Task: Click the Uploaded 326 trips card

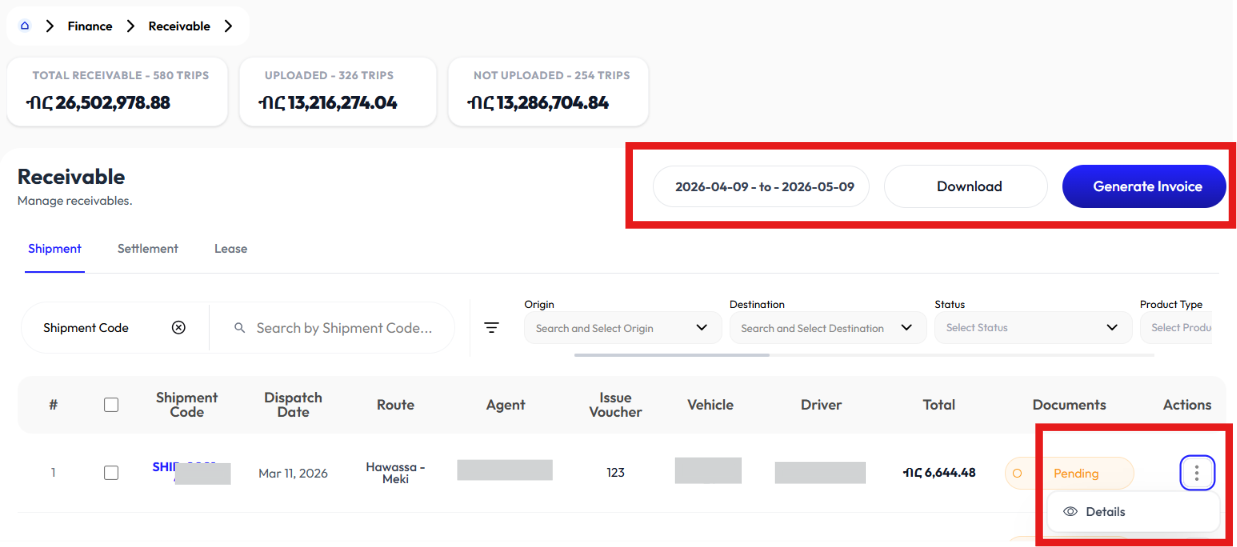Action: [338, 92]
